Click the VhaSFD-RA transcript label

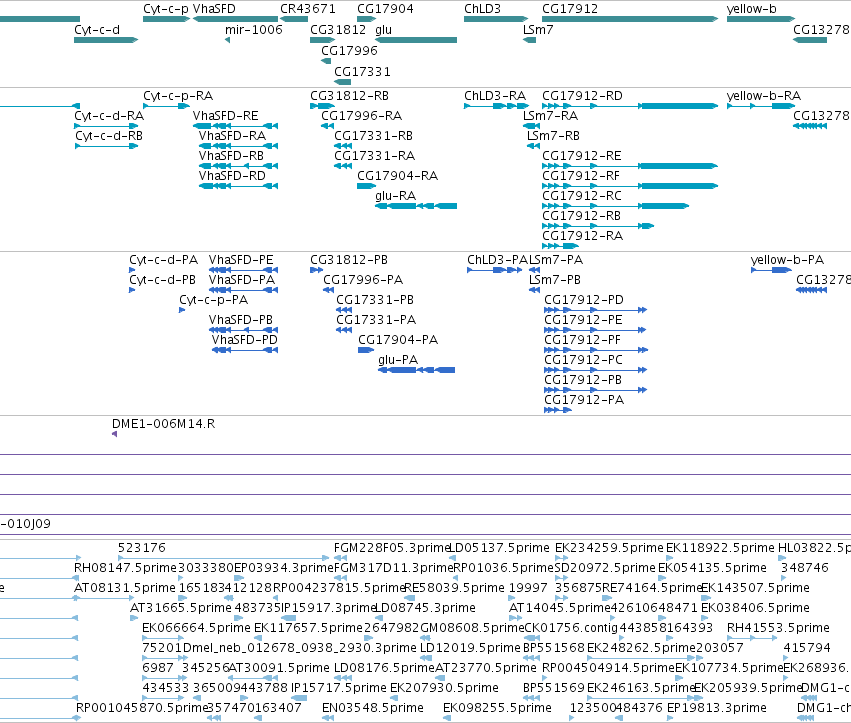(232, 136)
